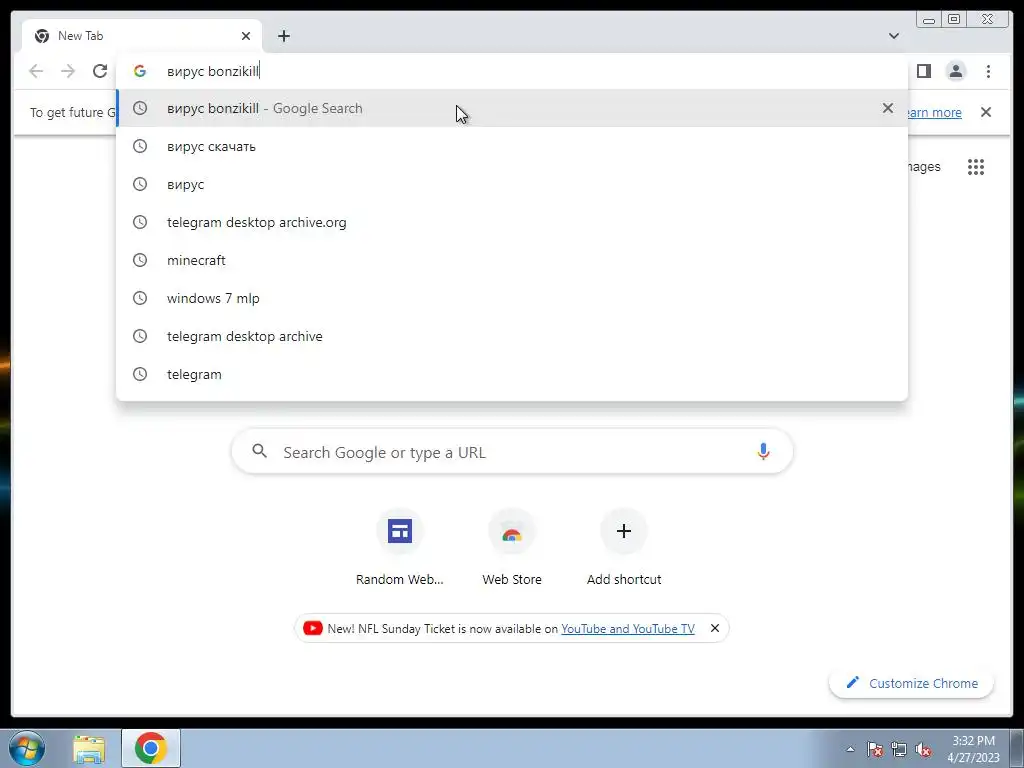Select the вирус скачать suggestion
Image resolution: width=1024 pixels, height=768 pixels.
click(511, 146)
